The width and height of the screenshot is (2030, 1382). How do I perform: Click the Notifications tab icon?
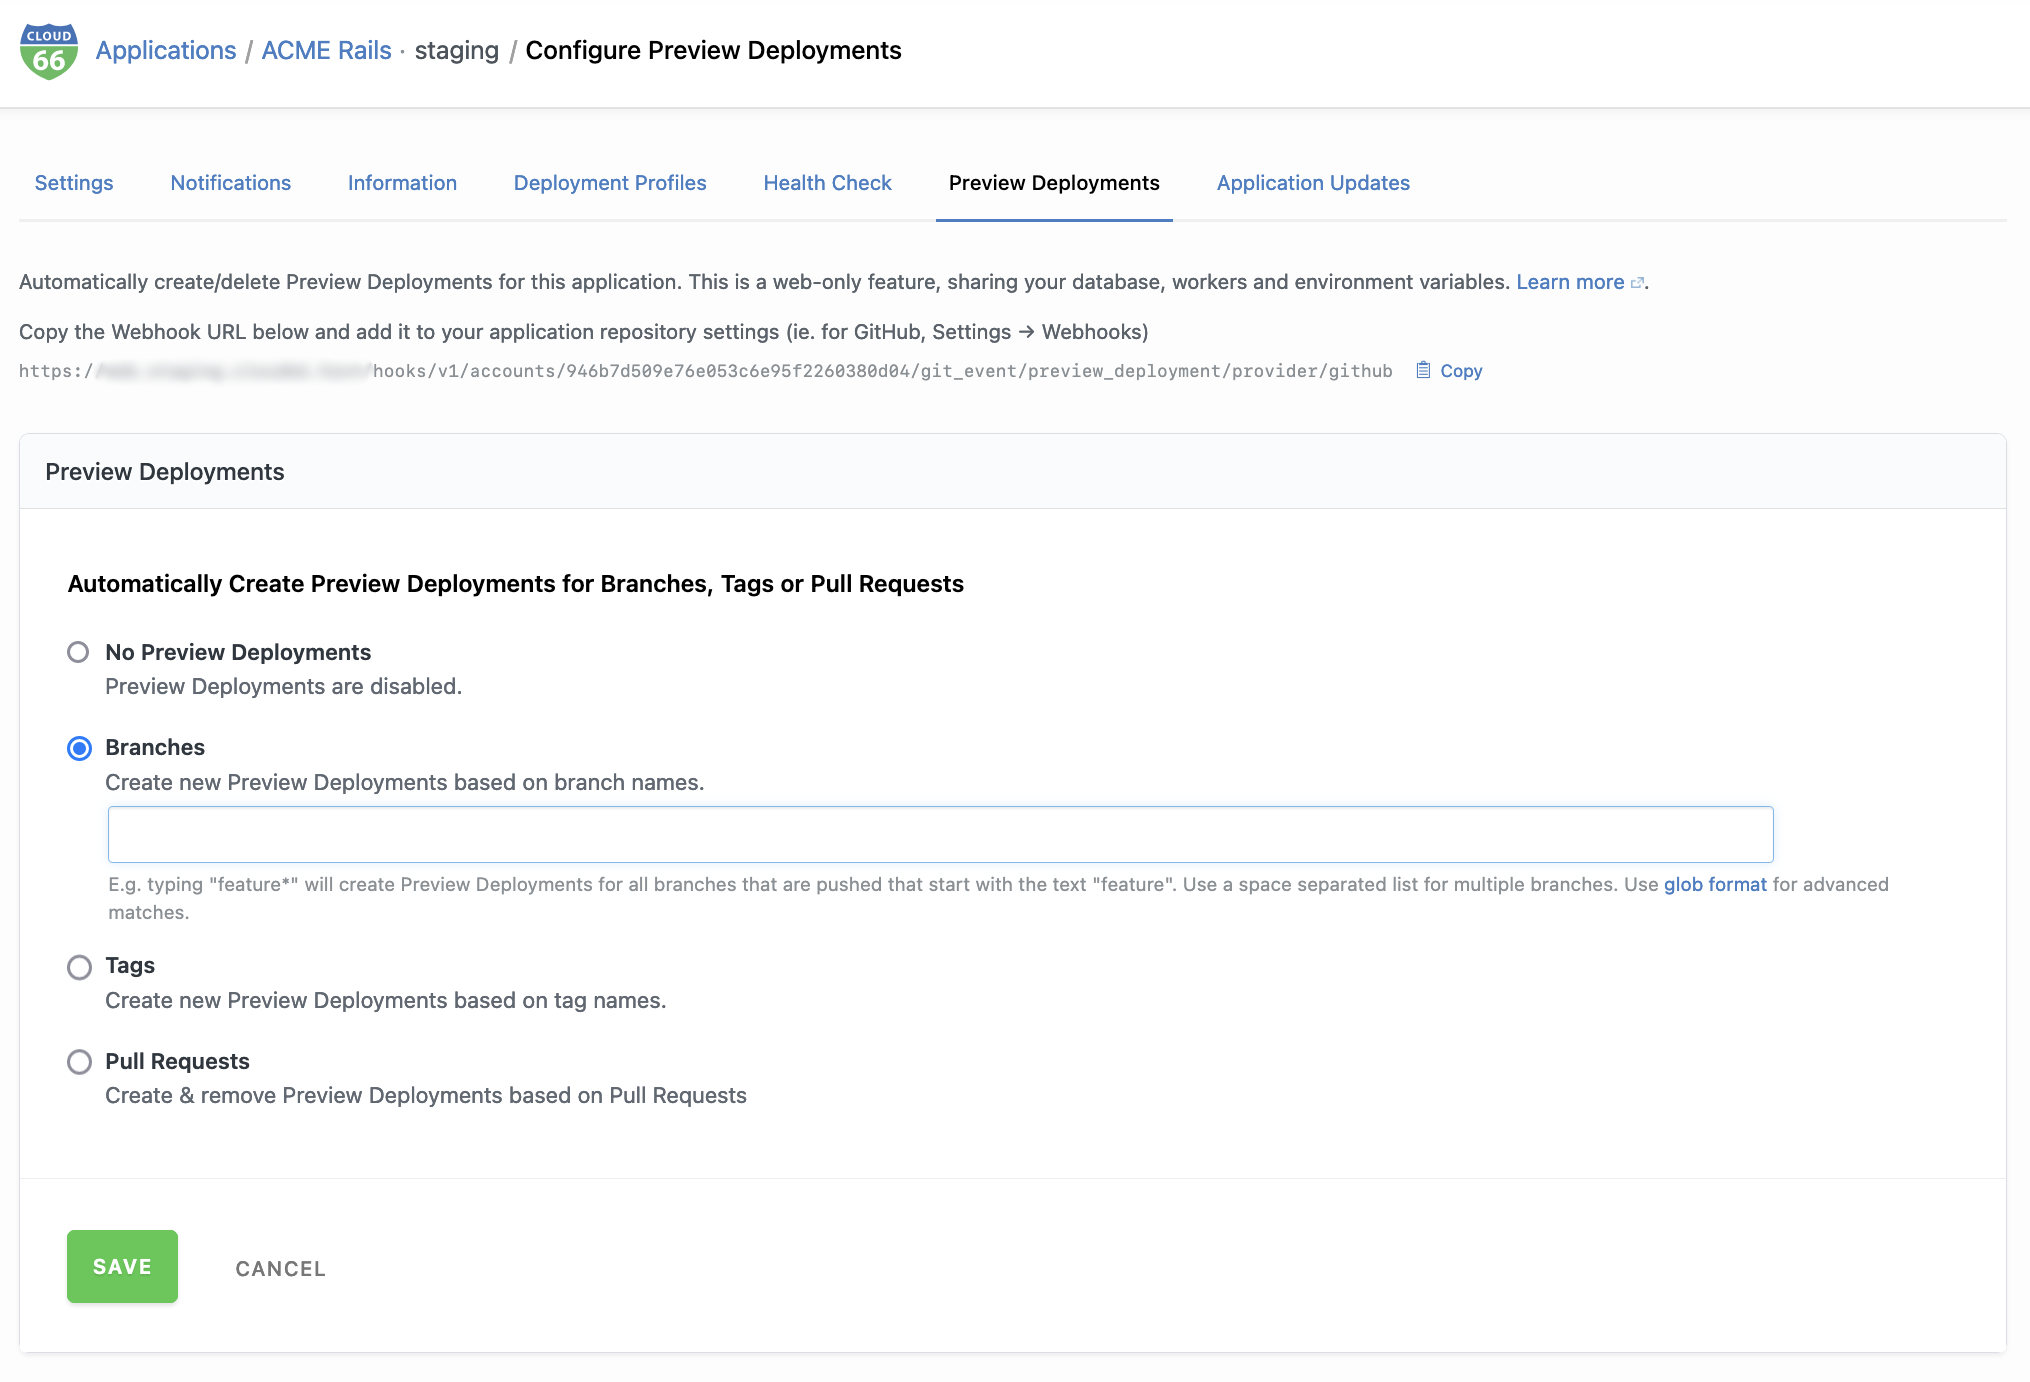point(230,182)
